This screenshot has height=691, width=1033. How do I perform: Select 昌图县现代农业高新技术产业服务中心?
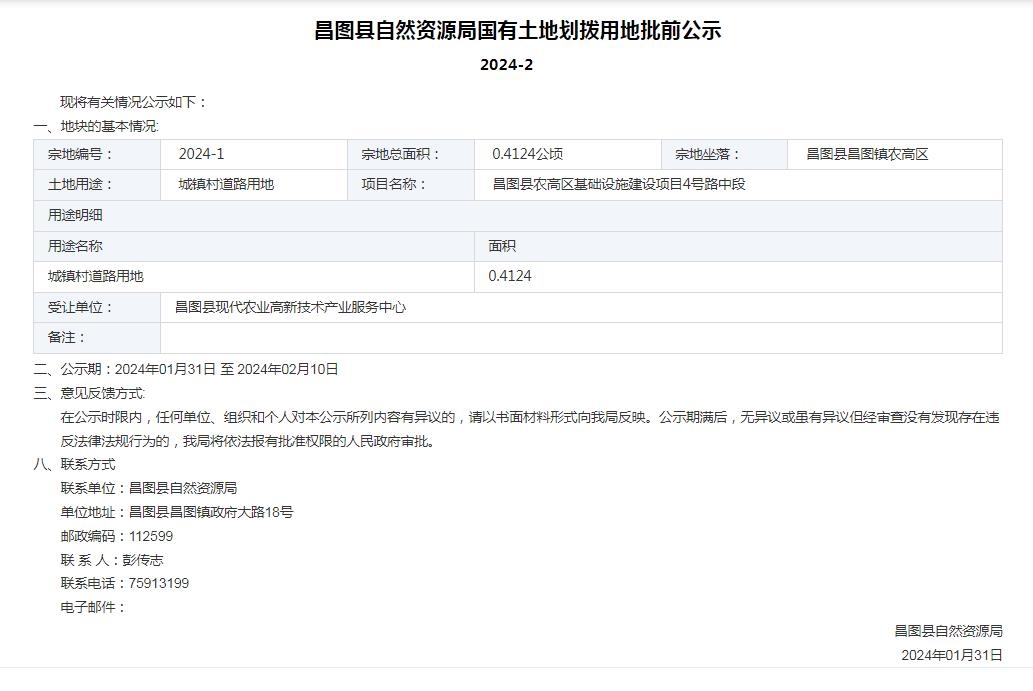coord(291,308)
